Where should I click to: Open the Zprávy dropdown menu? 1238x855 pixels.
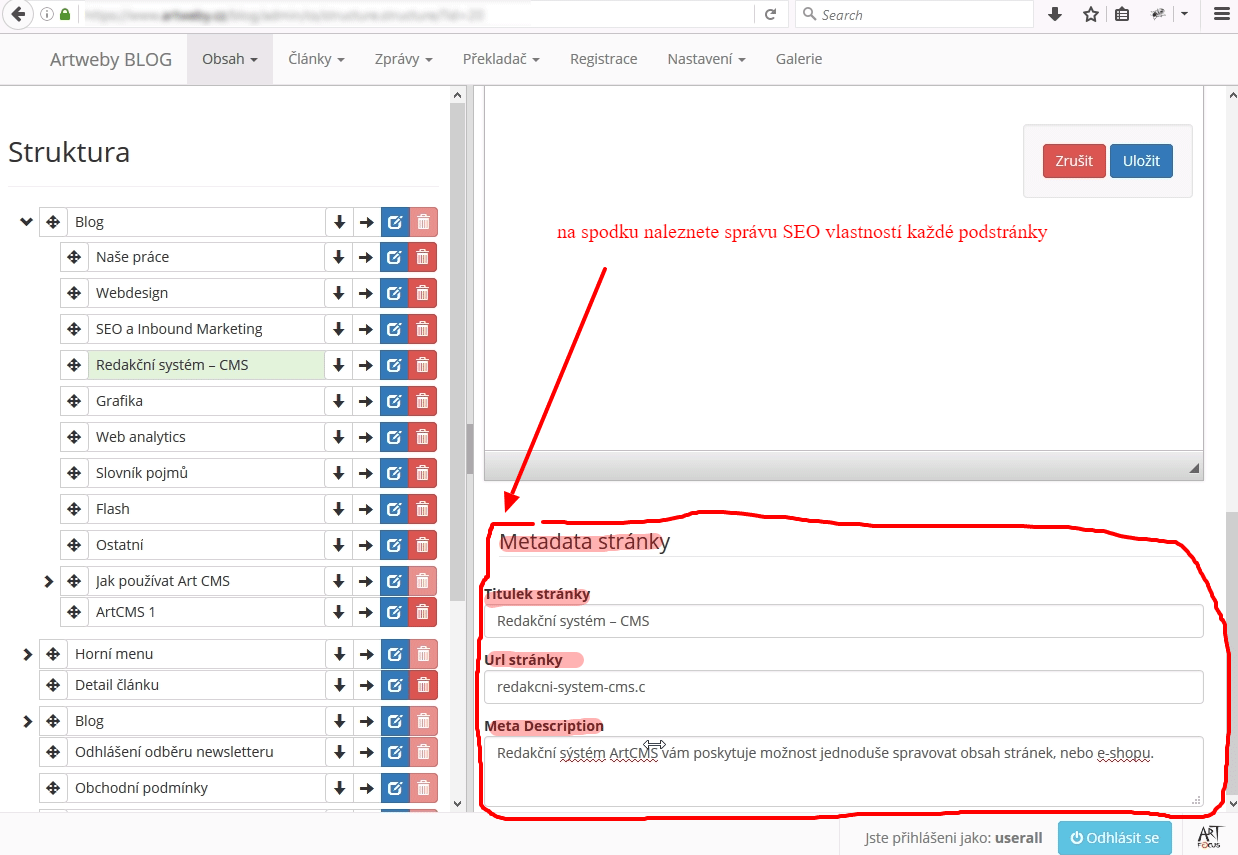pyautogui.click(x=404, y=59)
